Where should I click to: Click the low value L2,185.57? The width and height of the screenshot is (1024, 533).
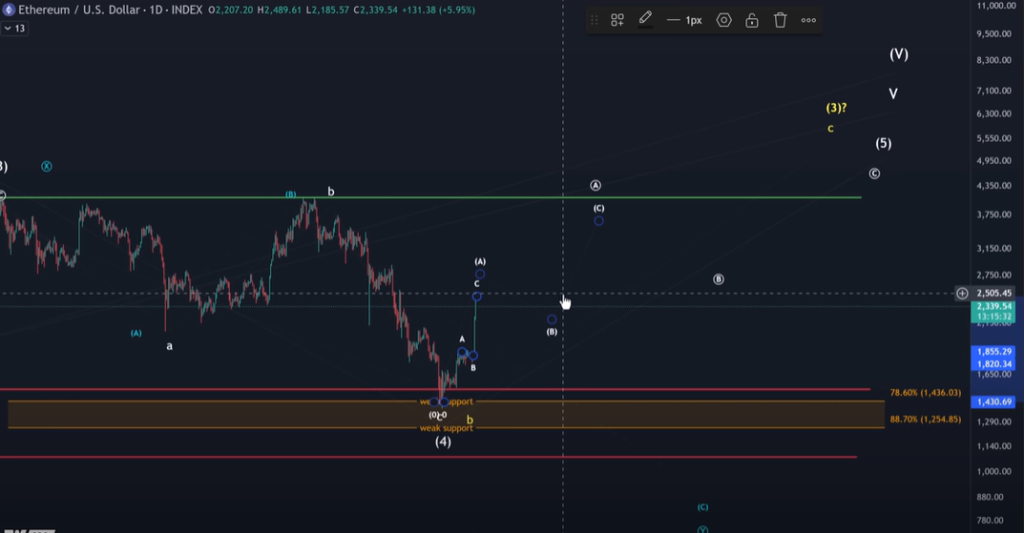pyautogui.click(x=327, y=10)
